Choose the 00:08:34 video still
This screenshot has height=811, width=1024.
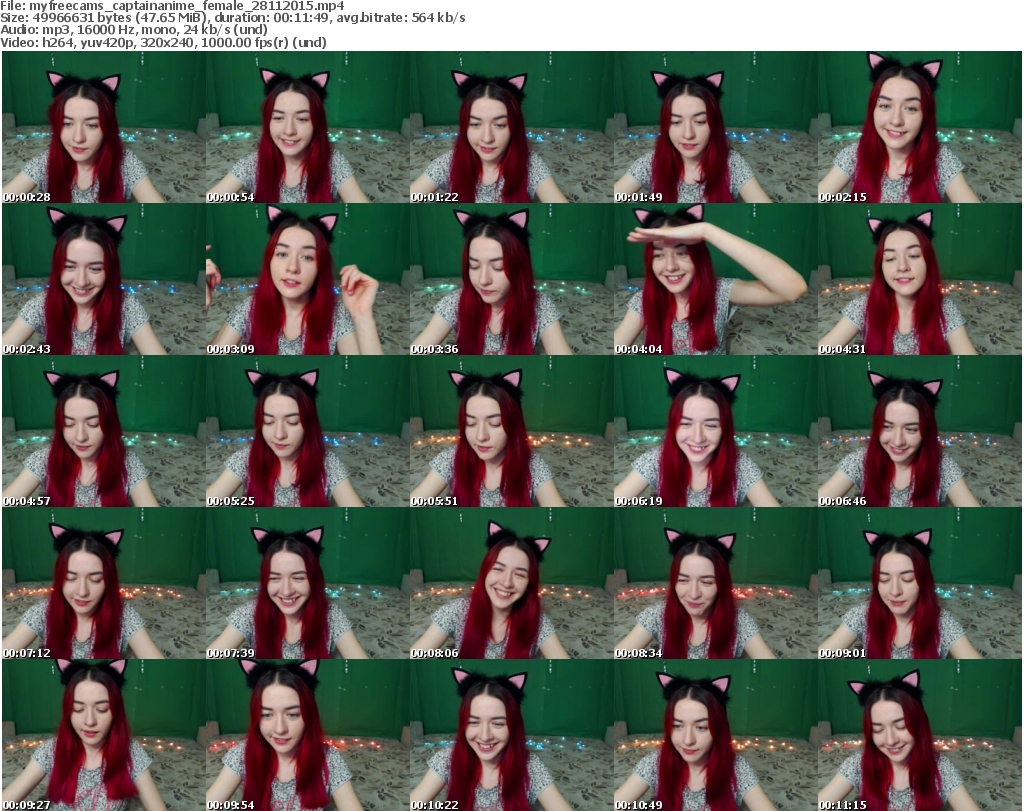click(x=715, y=583)
